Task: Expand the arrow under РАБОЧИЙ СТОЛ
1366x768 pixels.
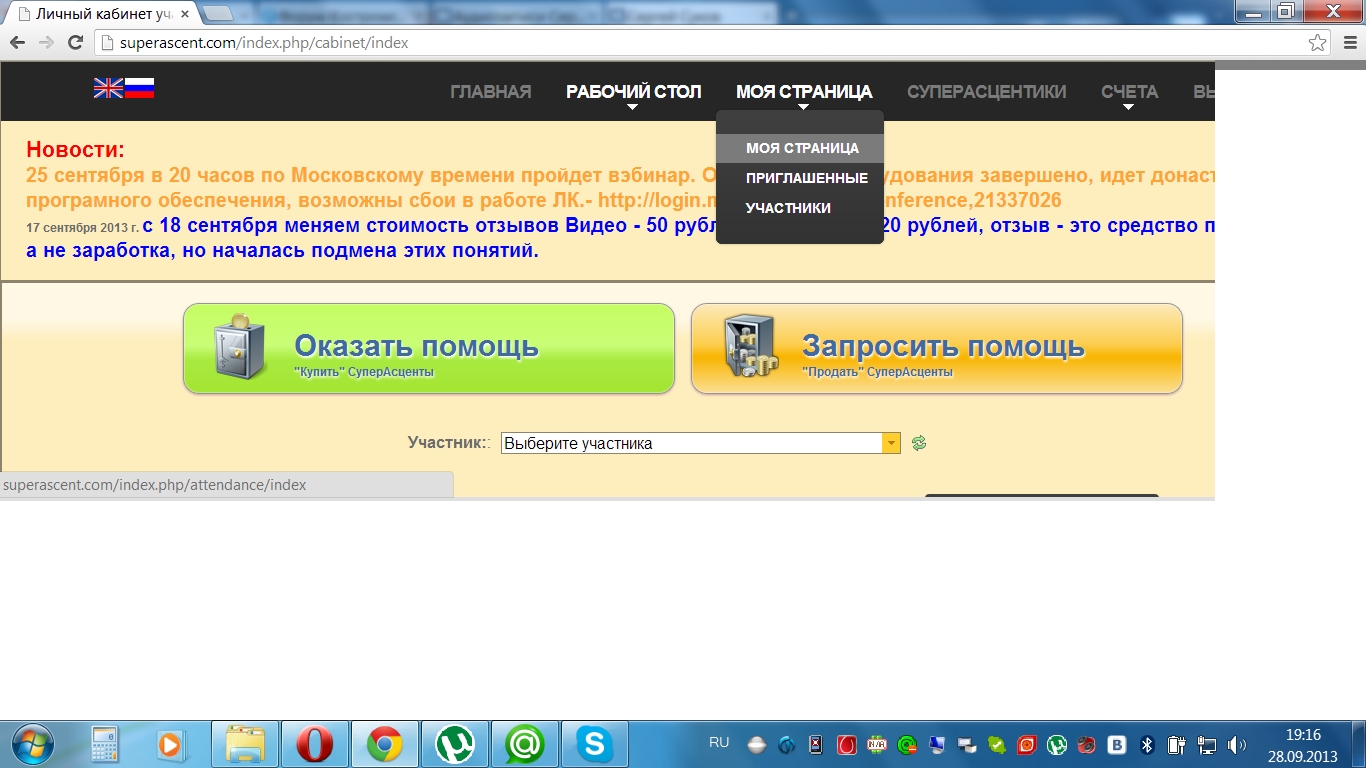Action: tap(632, 107)
